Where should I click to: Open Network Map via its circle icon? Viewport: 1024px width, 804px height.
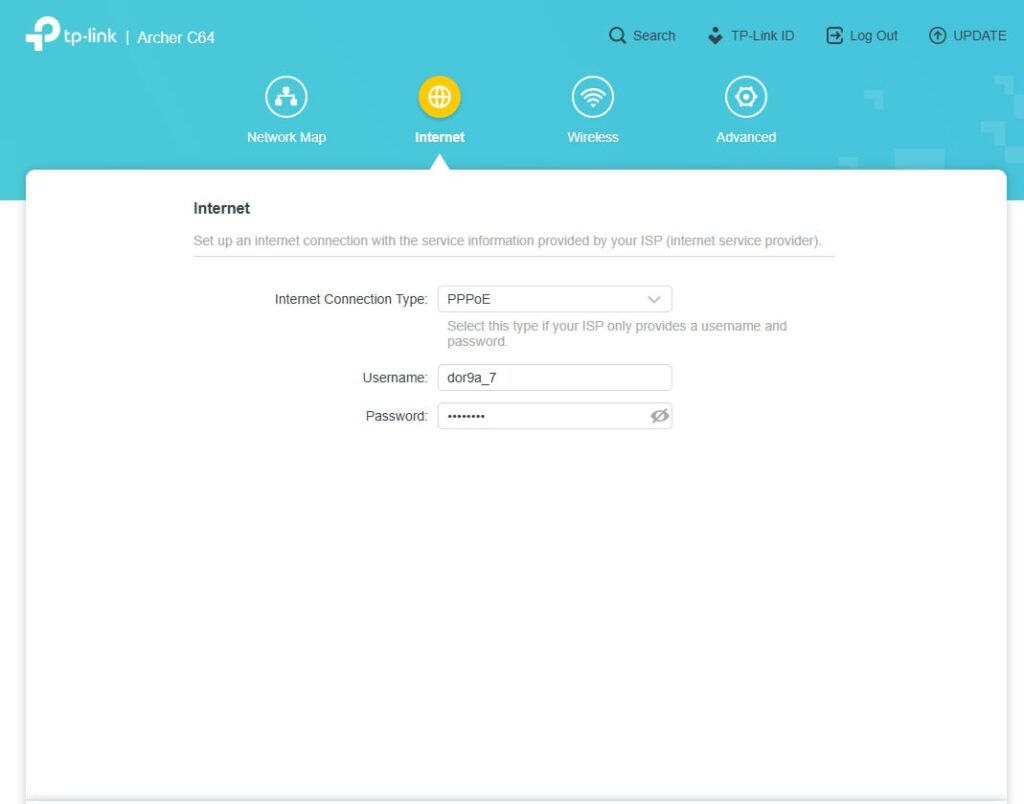(x=286, y=97)
